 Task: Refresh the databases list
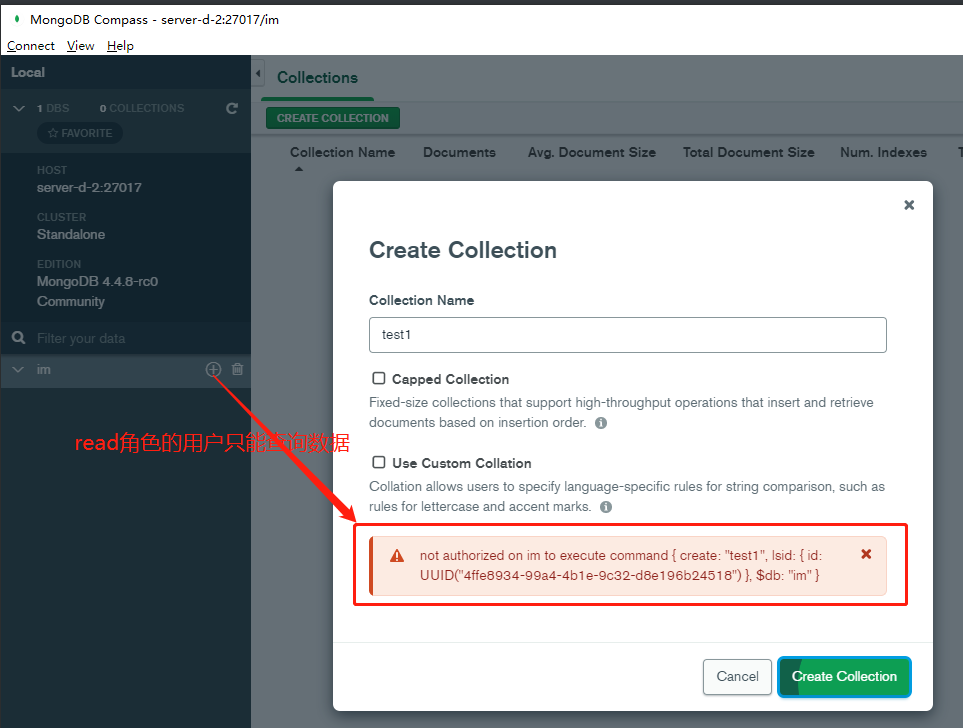click(x=231, y=108)
